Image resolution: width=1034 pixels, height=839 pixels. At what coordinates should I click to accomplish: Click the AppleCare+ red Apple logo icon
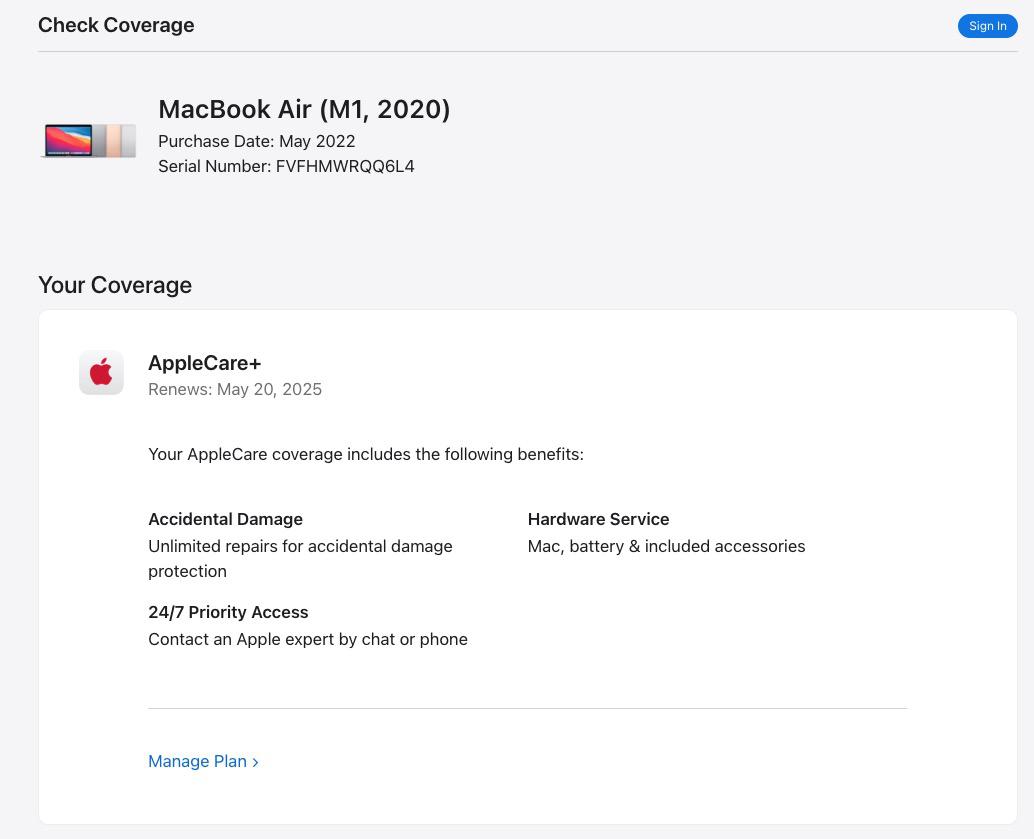(x=102, y=372)
